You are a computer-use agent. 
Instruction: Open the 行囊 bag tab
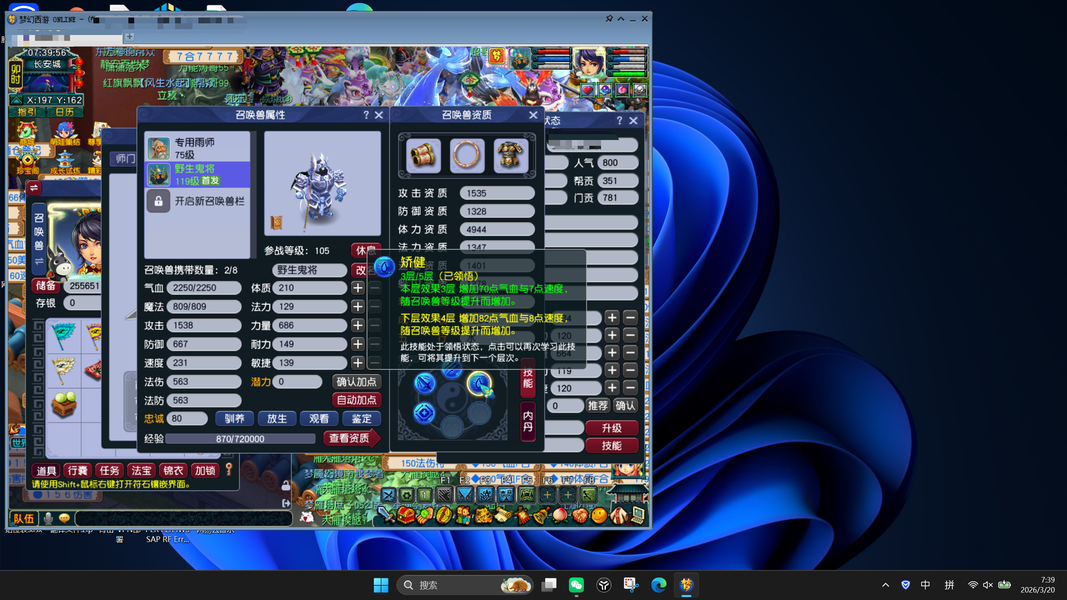[x=78, y=470]
